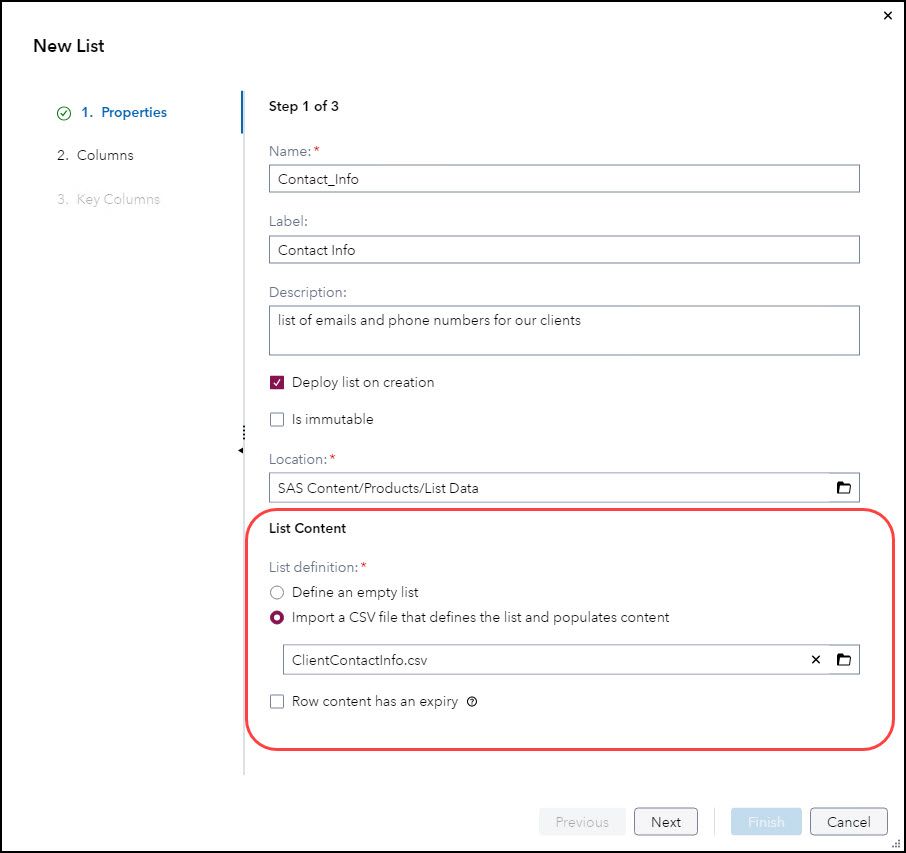Image resolution: width=906 pixels, height=853 pixels.
Task: Select the Import a CSV file option
Action: 277,616
